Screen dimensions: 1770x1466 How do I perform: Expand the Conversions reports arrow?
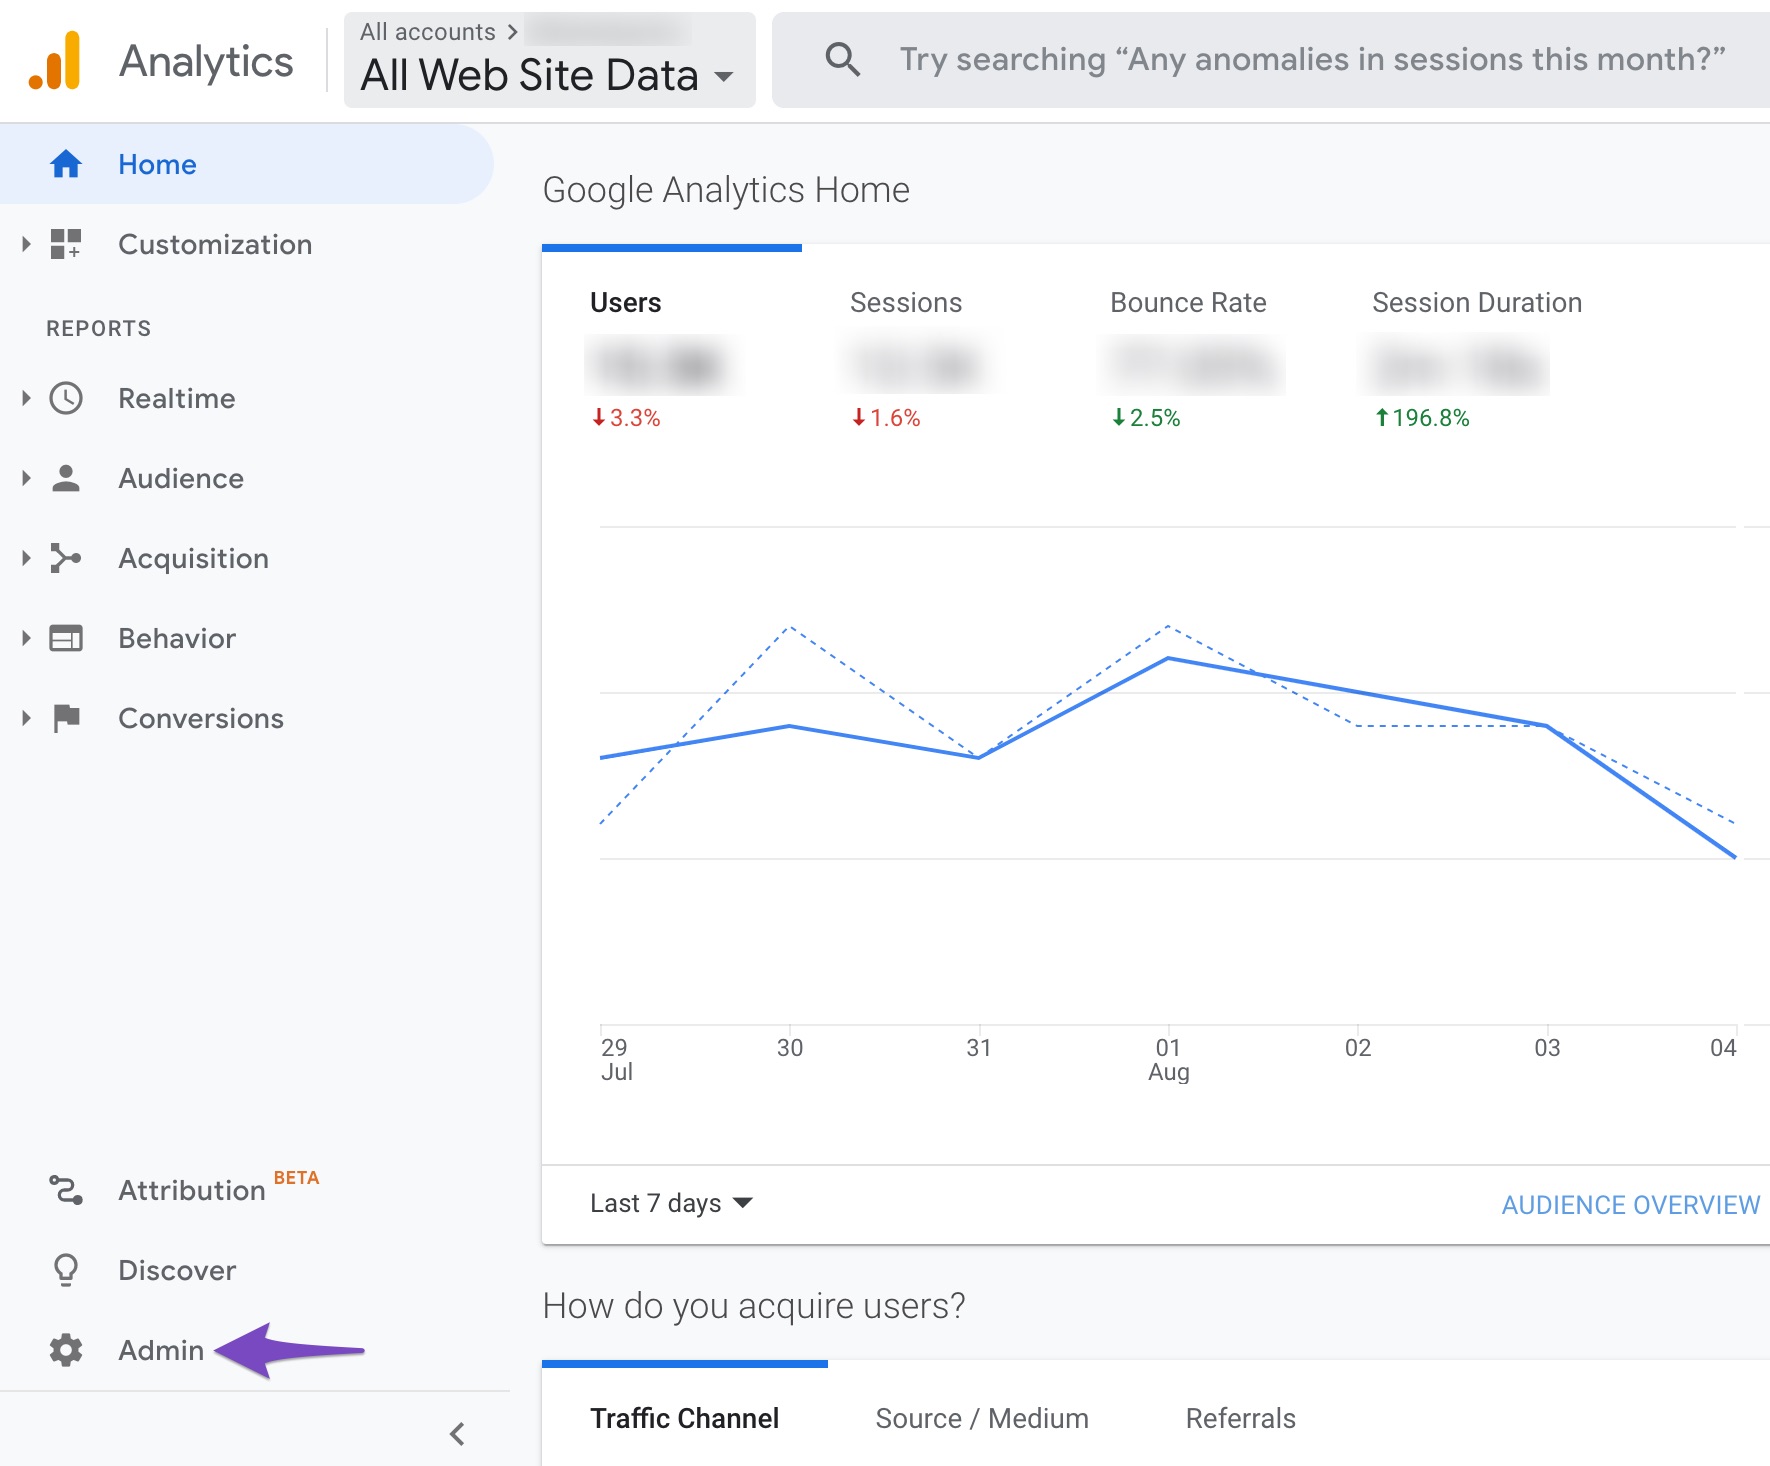pos(26,718)
